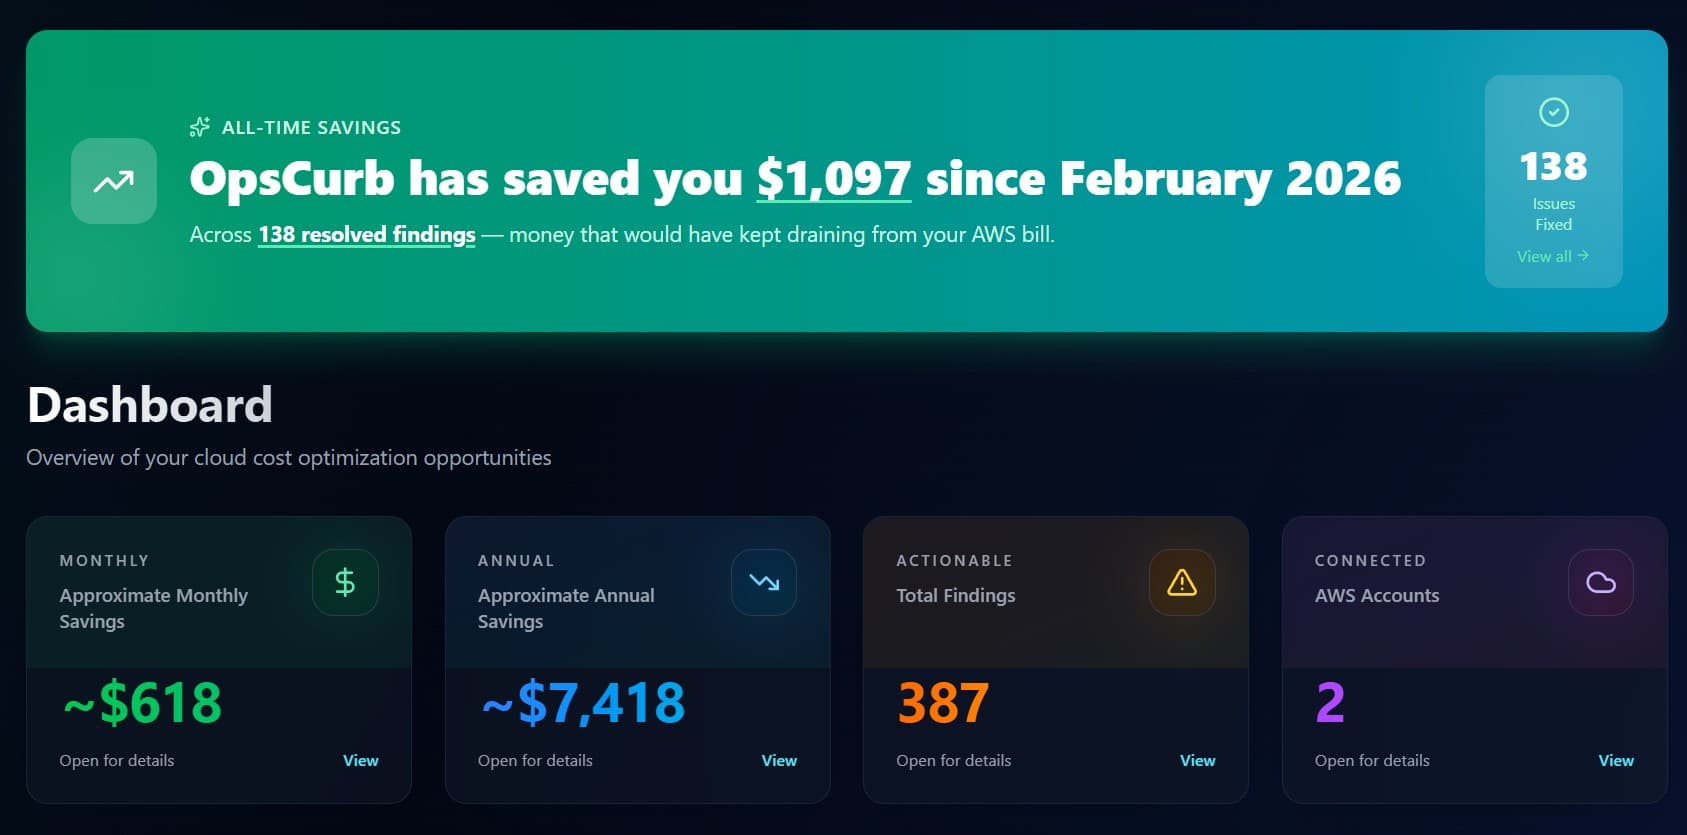Viewport: 1687px width, 835px height.
Task: Click View on the Approximate Annual Savings card
Action: click(x=778, y=760)
